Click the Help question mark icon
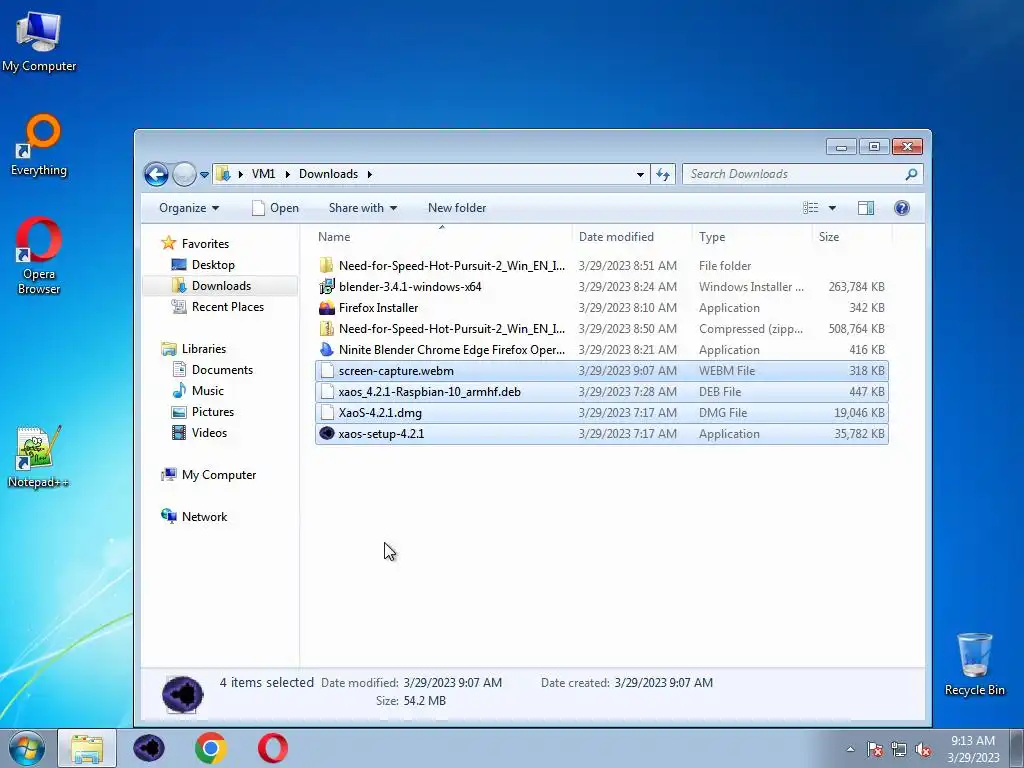This screenshot has width=1024, height=768. click(902, 208)
